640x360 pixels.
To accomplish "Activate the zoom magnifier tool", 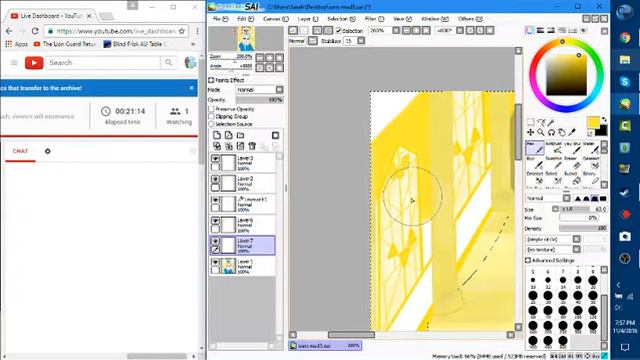I will pyautogui.click(x=541, y=132).
